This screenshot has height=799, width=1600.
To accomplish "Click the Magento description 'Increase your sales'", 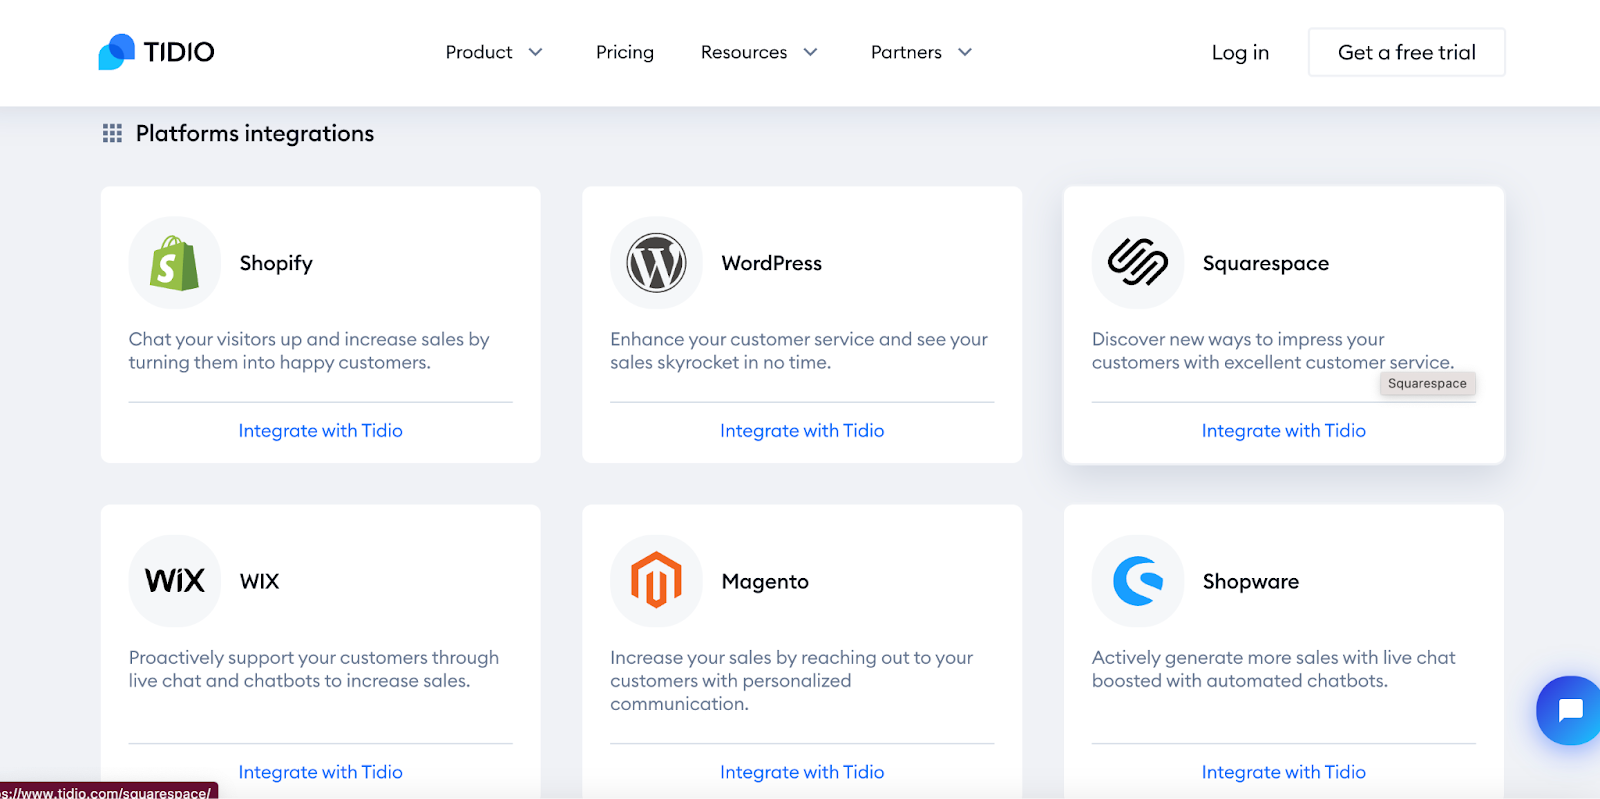I will (x=792, y=680).
